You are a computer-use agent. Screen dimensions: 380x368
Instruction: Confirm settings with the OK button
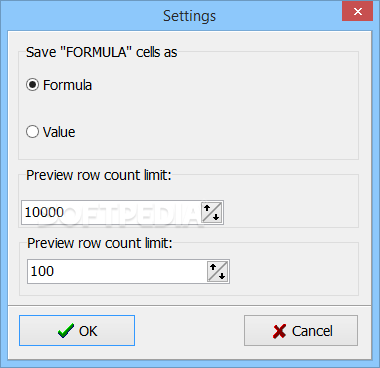click(x=77, y=331)
